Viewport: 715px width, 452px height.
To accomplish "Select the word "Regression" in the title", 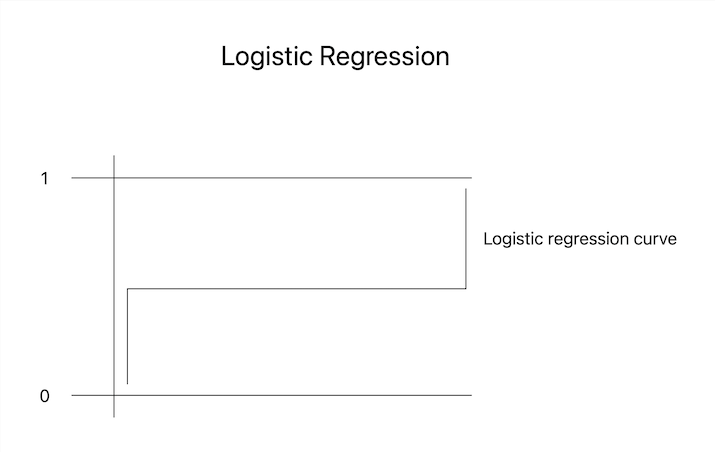I will tap(383, 57).
